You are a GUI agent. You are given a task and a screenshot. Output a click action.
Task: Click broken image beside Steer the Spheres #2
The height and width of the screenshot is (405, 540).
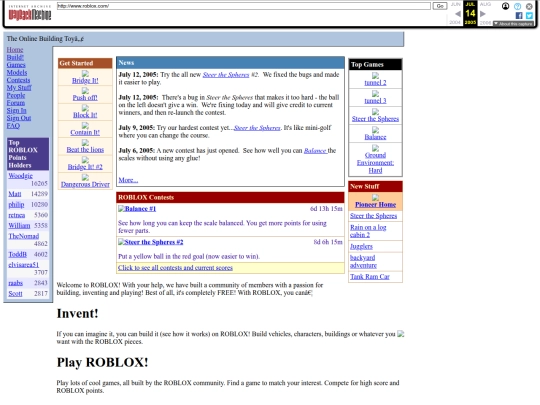(x=121, y=242)
